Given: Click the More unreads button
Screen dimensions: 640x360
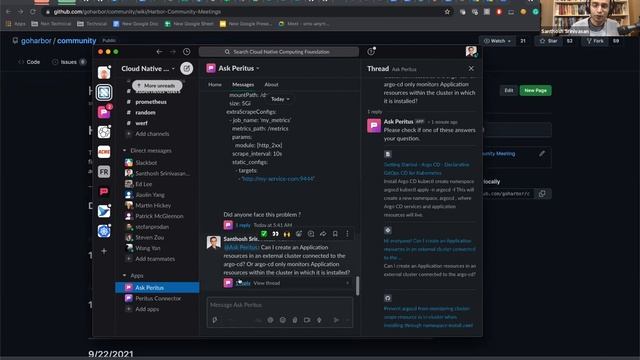Looking at the screenshot, I should [x=157, y=86].
